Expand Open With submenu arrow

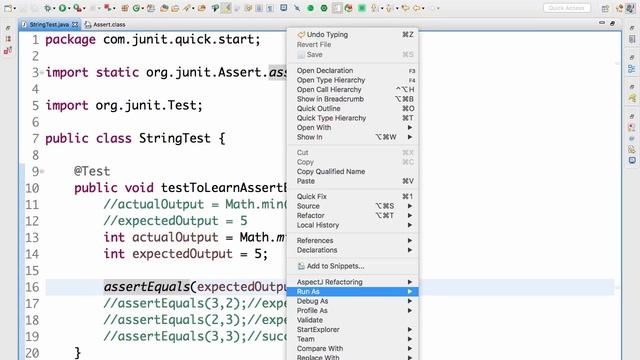[409, 128]
